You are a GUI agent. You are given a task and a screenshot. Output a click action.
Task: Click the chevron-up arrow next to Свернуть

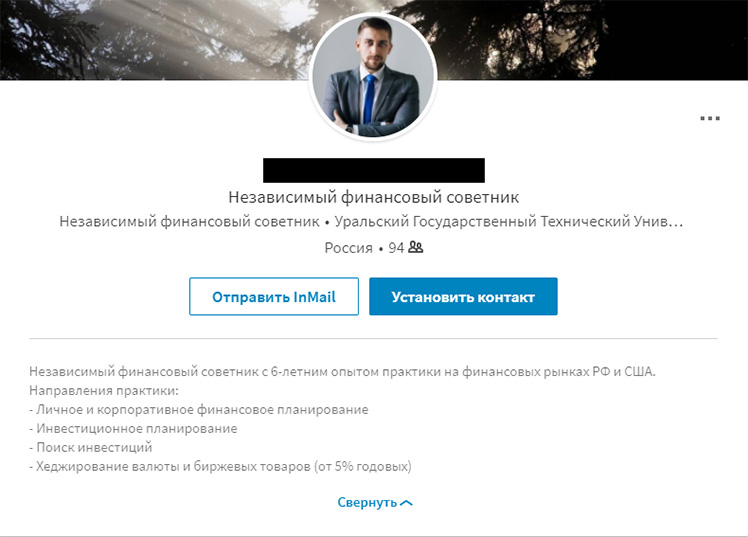tap(406, 503)
